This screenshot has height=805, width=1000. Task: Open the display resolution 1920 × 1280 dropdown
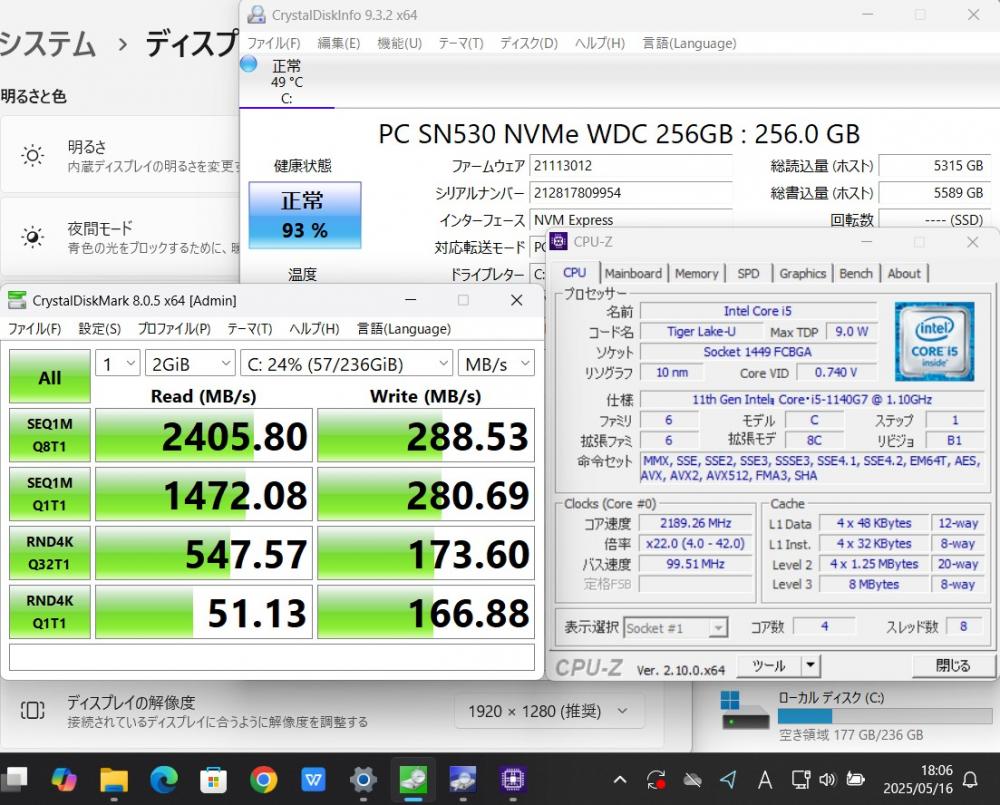pyautogui.click(x=549, y=711)
